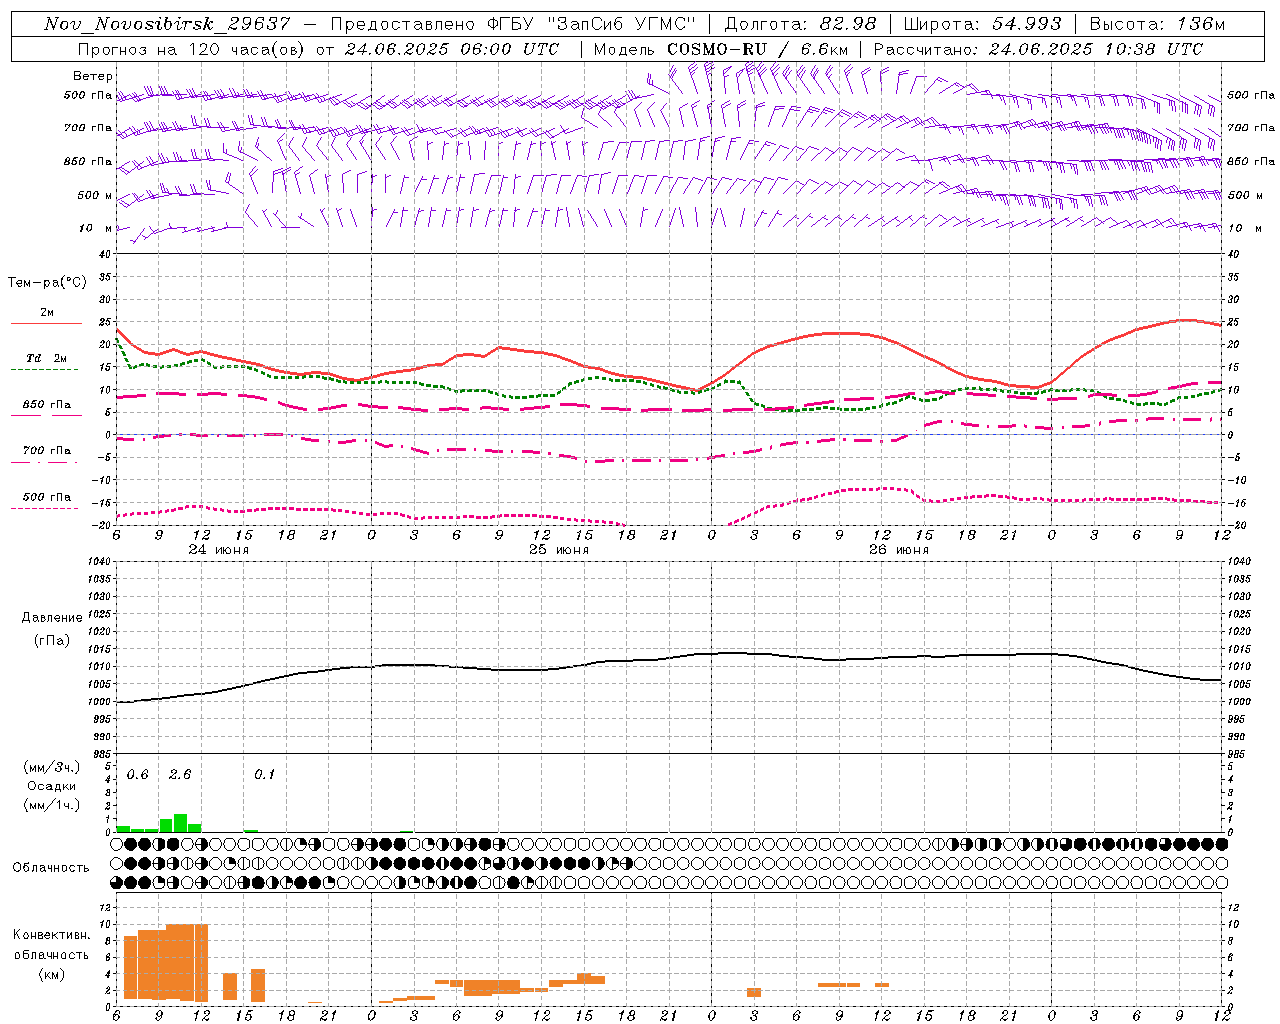Click the 'Конвективн.' convective cloud label

(x=52, y=934)
